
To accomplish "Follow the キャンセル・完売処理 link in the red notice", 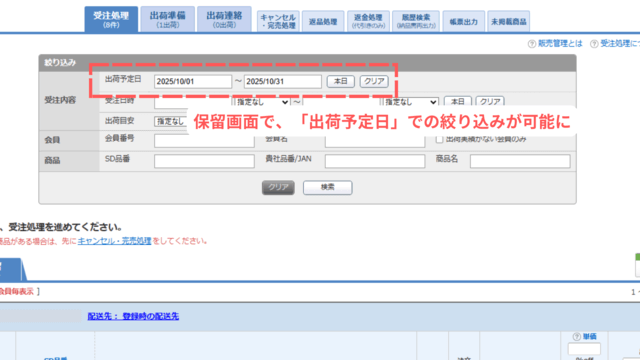I will click(114, 241).
